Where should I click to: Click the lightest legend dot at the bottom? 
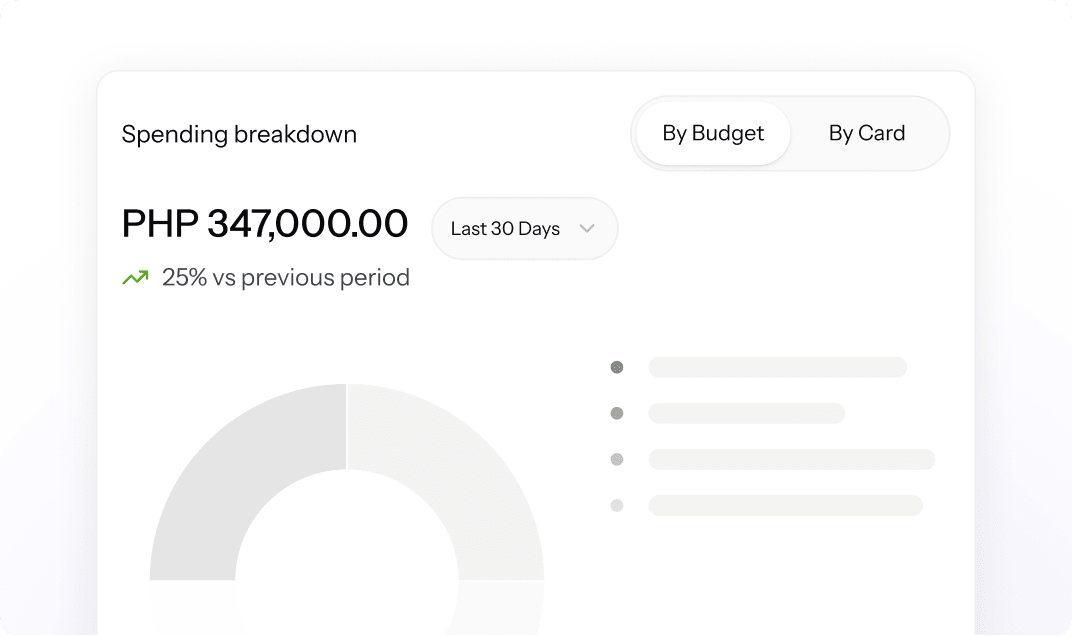[617, 505]
